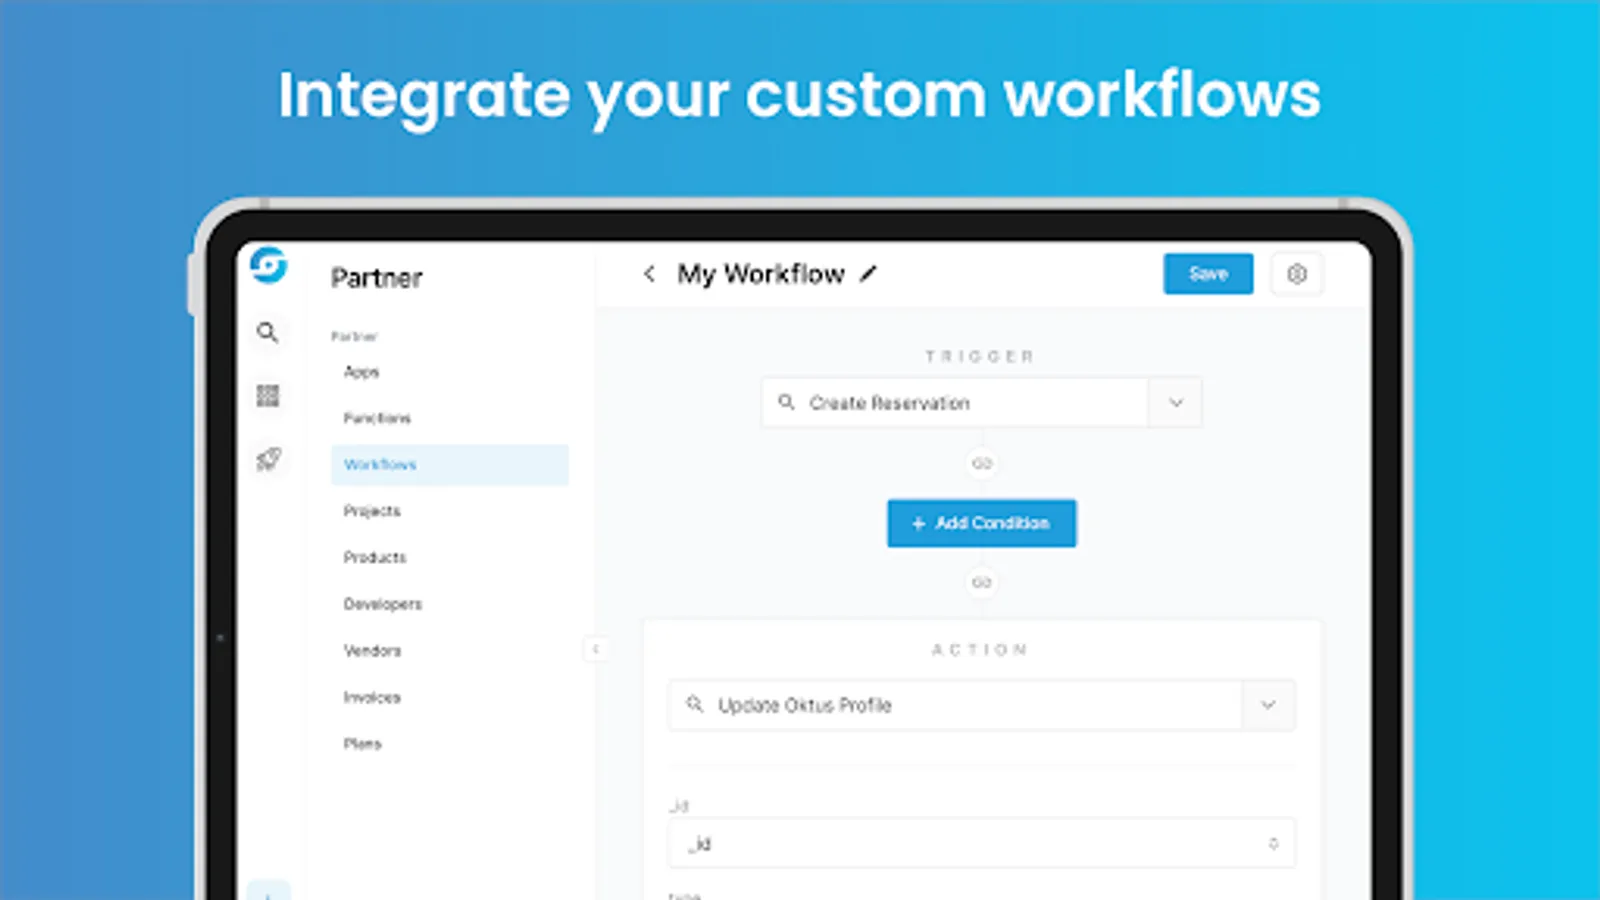Open workflow settings gear
The height and width of the screenshot is (900, 1600).
tap(1297, 274)
